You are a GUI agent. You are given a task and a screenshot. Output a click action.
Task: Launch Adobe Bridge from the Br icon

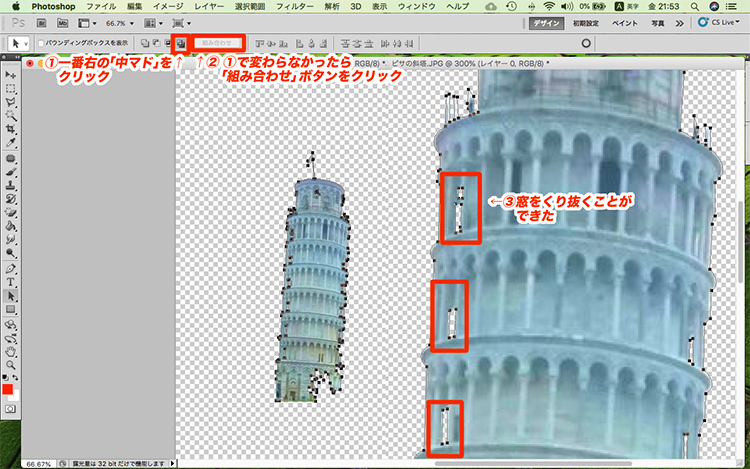point(42,23)
